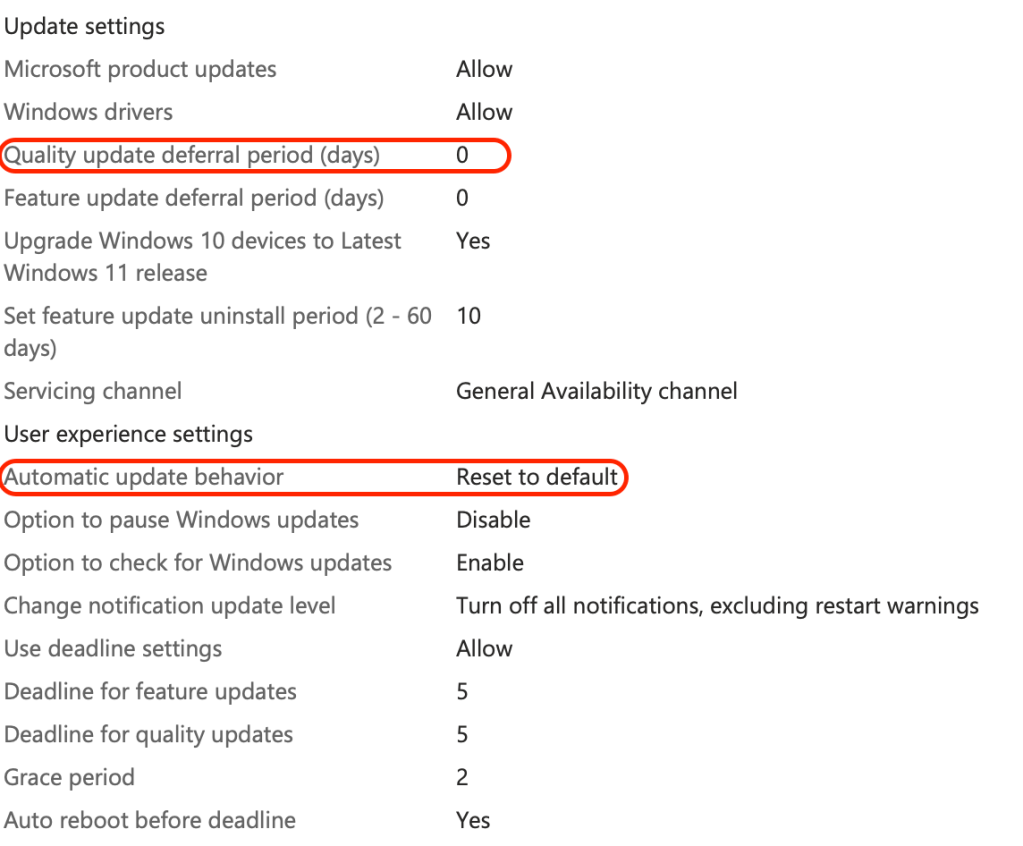This screenshot has height=846, width=1023.
Task: Click Auto reboot before deadline Yes value
Action: click(x=473, y=821)
